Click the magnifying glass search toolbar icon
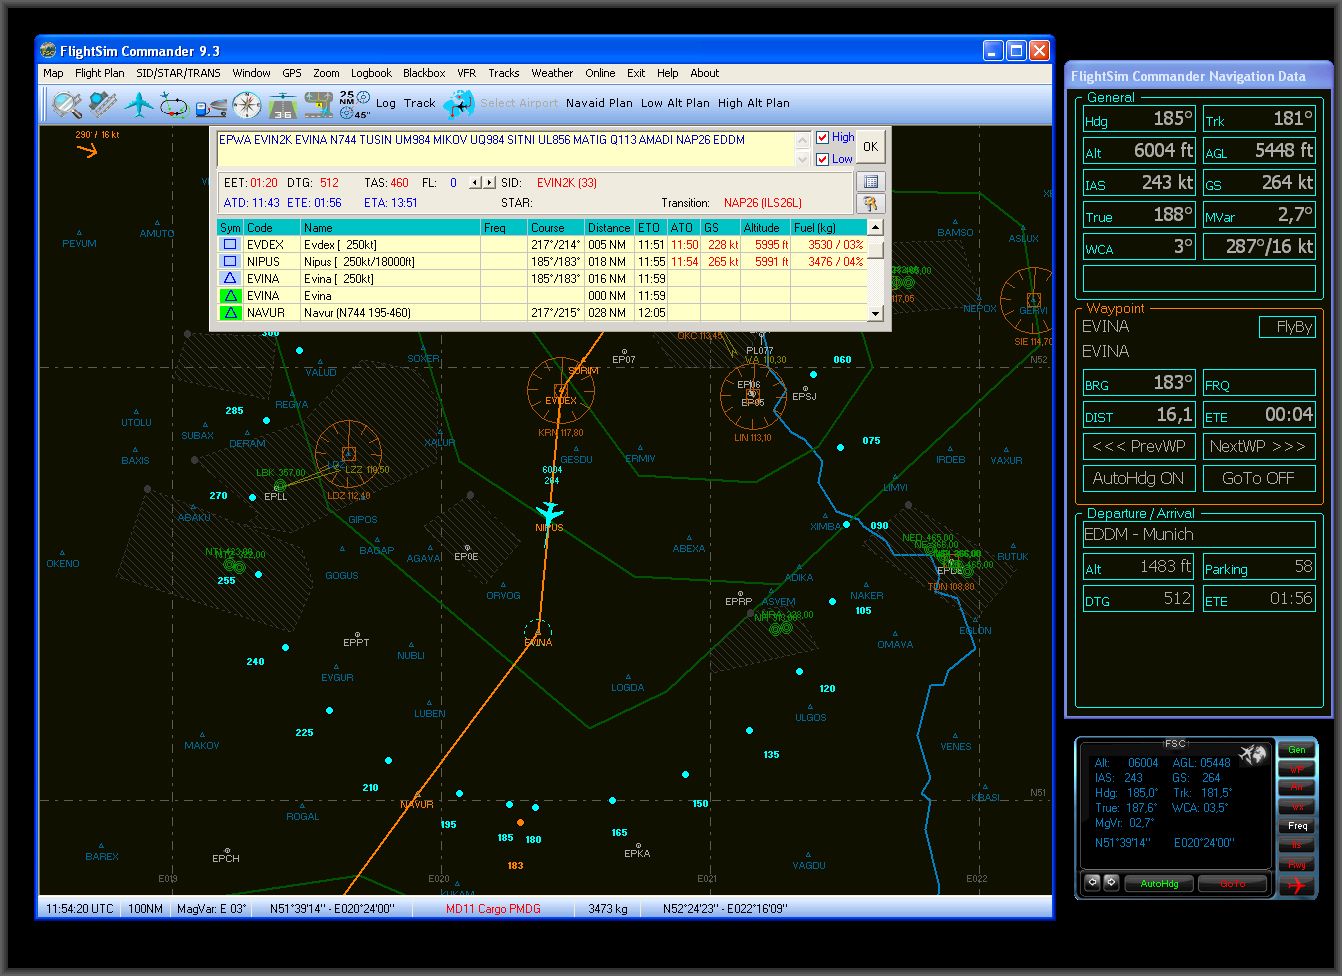This screenshot has width=1342, height=976. pos(67,103)
